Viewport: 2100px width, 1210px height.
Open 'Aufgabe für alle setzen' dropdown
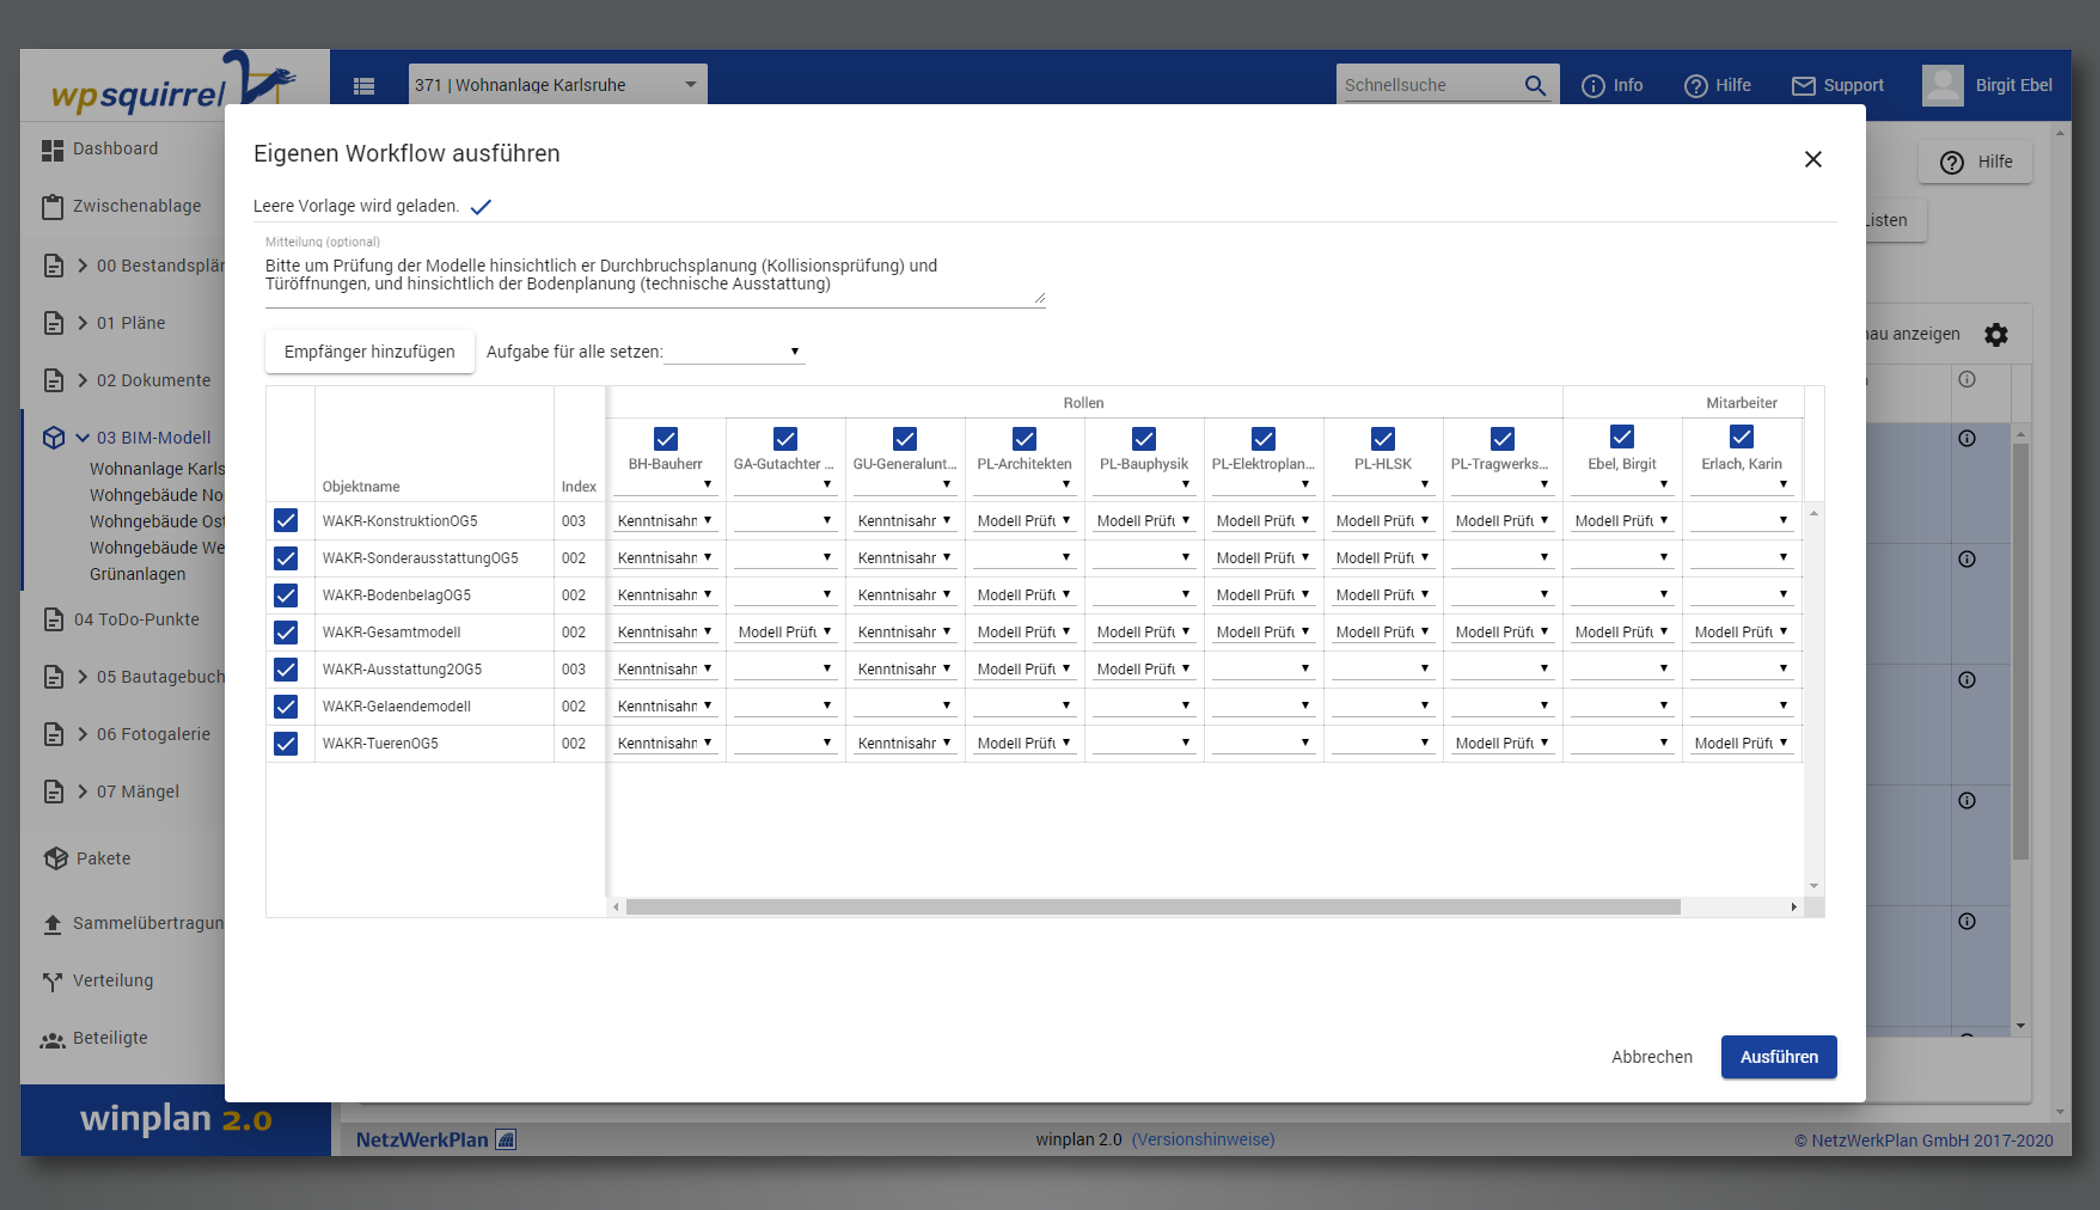pyautogui.click(x=734, y=352)
